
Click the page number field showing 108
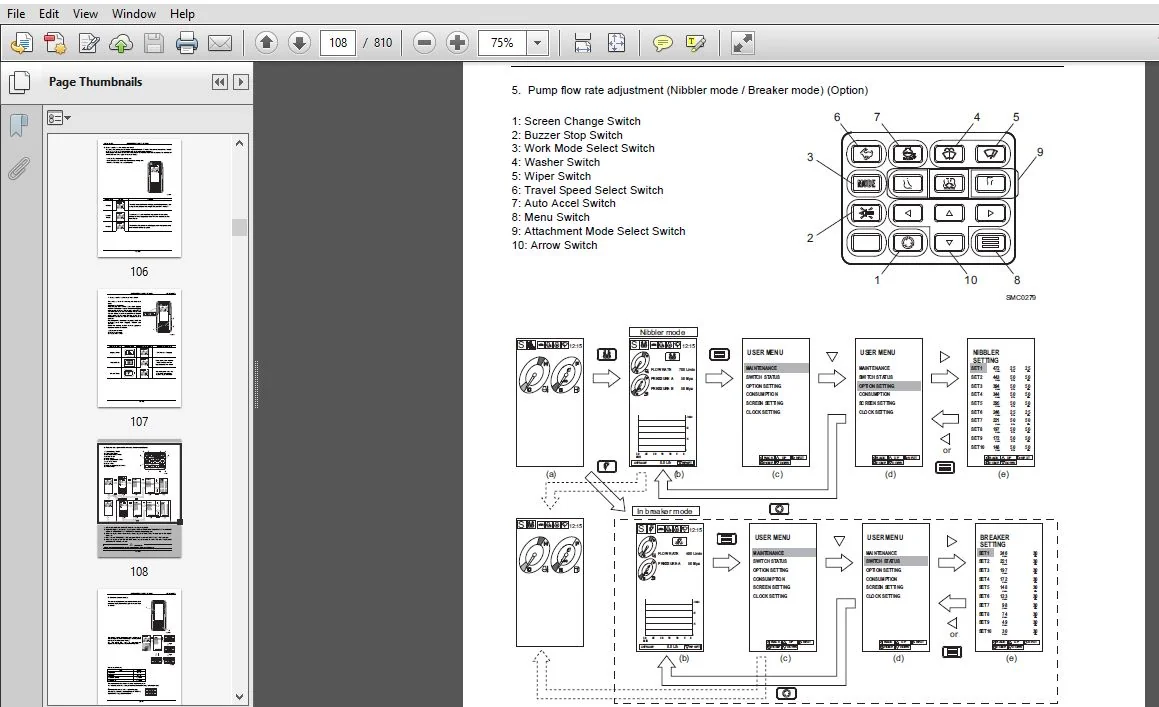(338, 43)
